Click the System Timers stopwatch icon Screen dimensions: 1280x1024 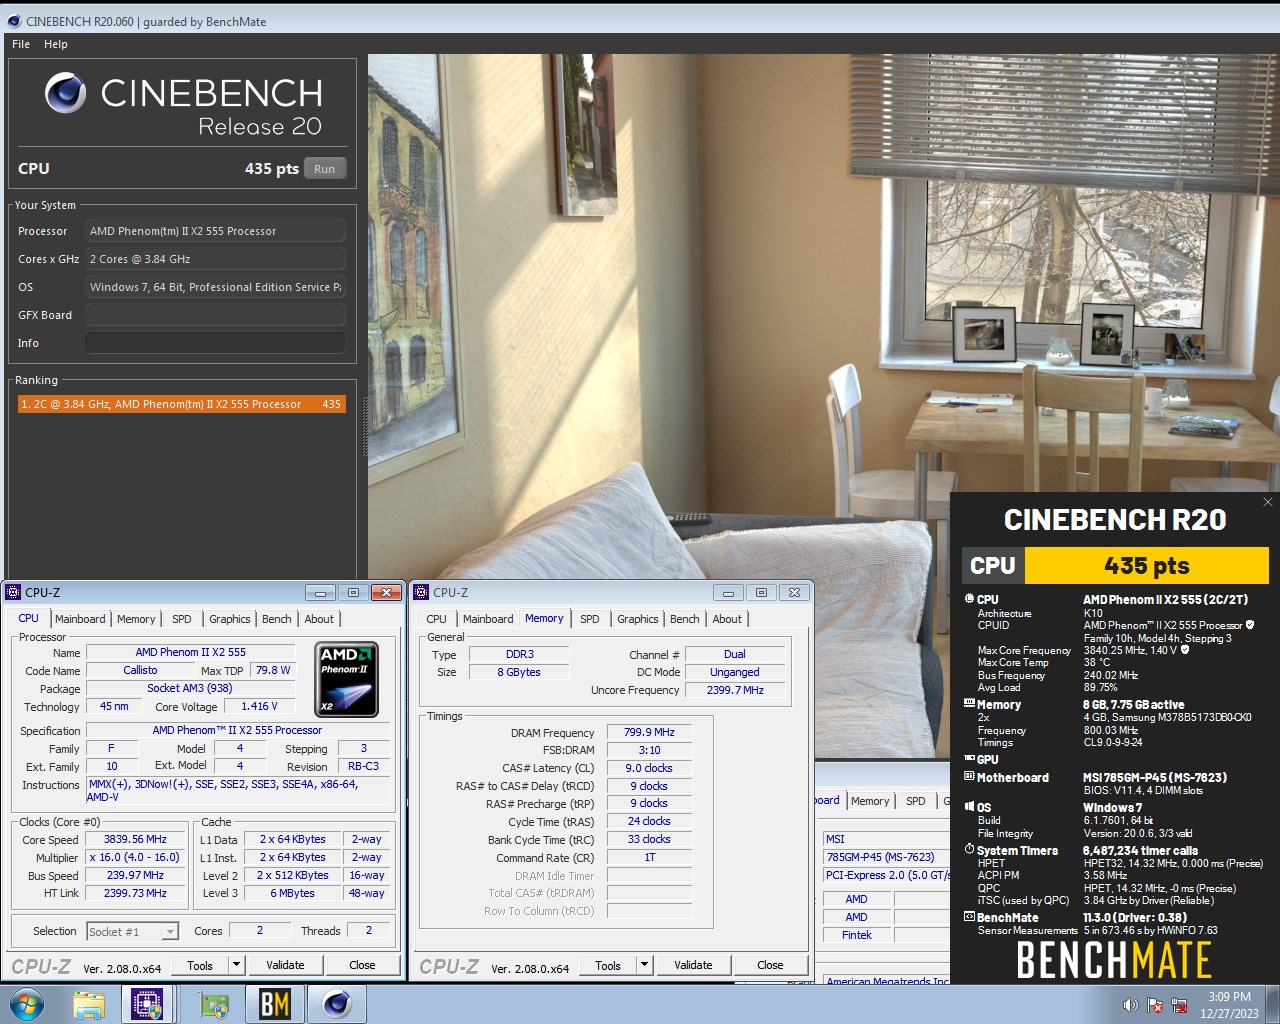tap(969, 850)
